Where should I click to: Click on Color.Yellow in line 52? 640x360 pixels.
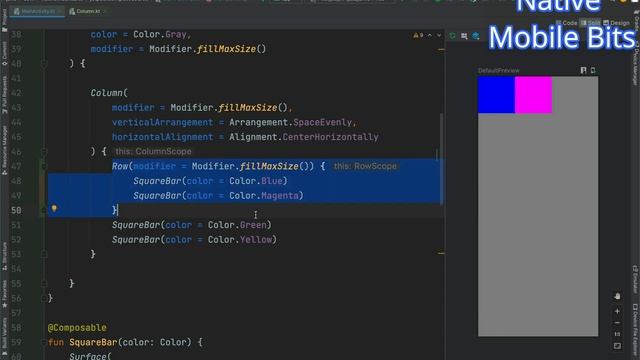click(x=240, y=240)
